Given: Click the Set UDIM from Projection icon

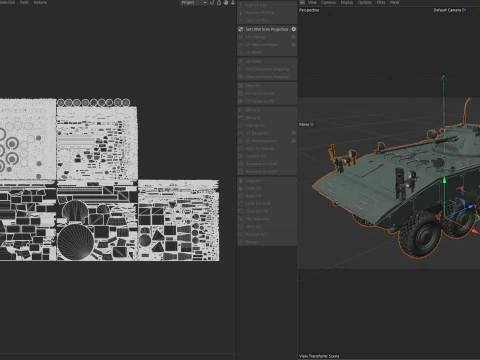Looking at the screenshot, I should (x=241, y=29).
